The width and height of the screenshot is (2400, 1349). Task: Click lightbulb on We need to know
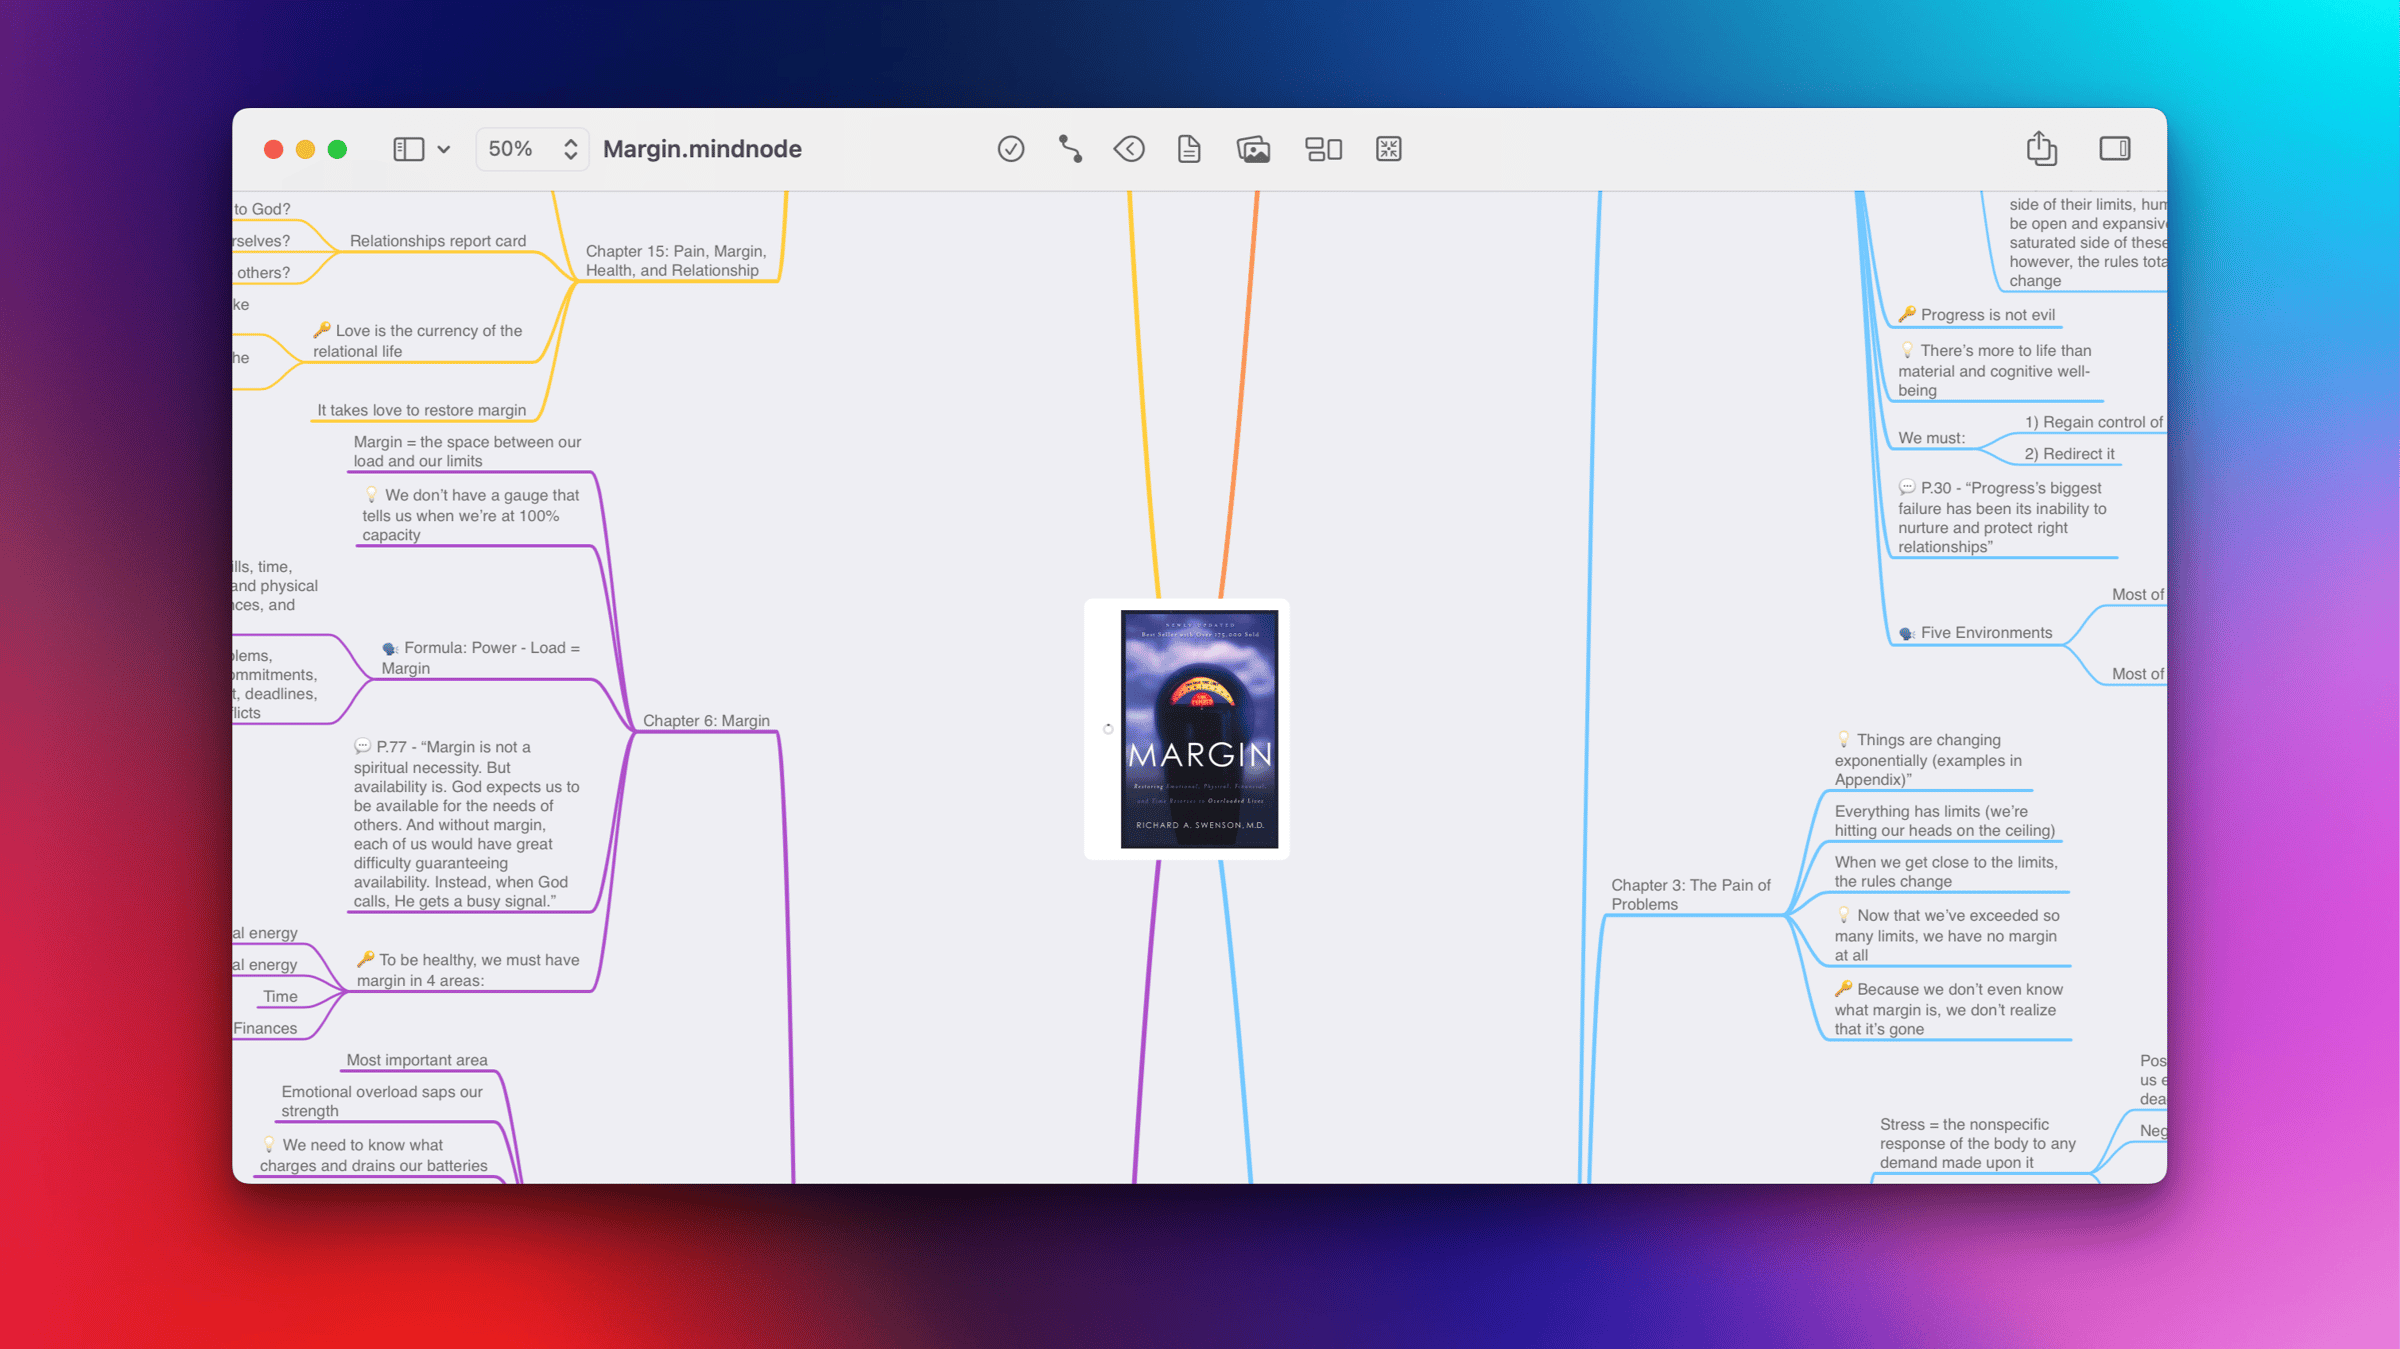pyautogui.click(x=269, y=1144)
